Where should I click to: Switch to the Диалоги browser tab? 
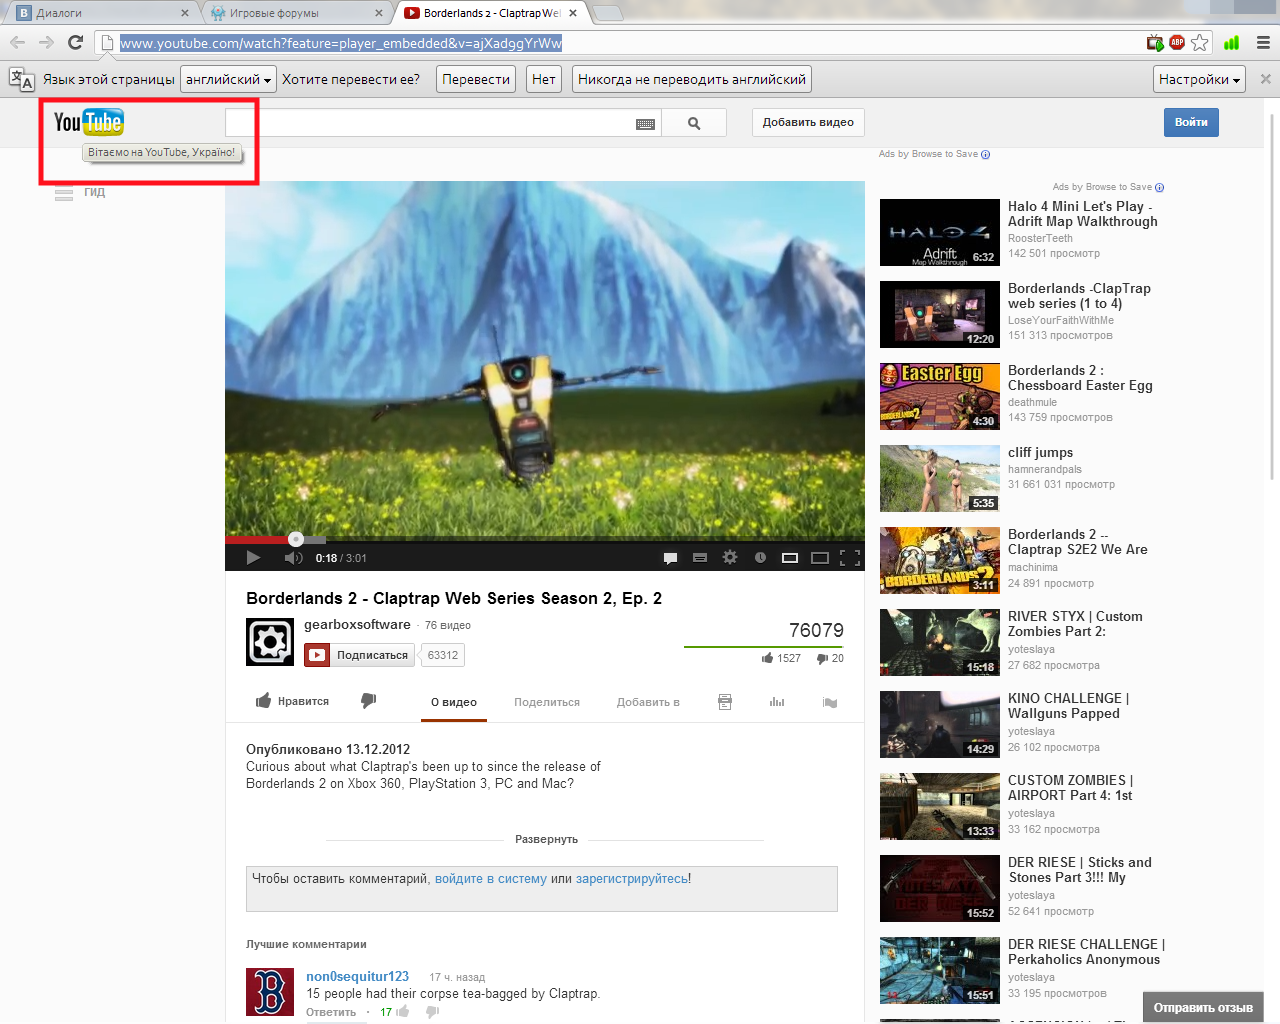click(101, 13)
